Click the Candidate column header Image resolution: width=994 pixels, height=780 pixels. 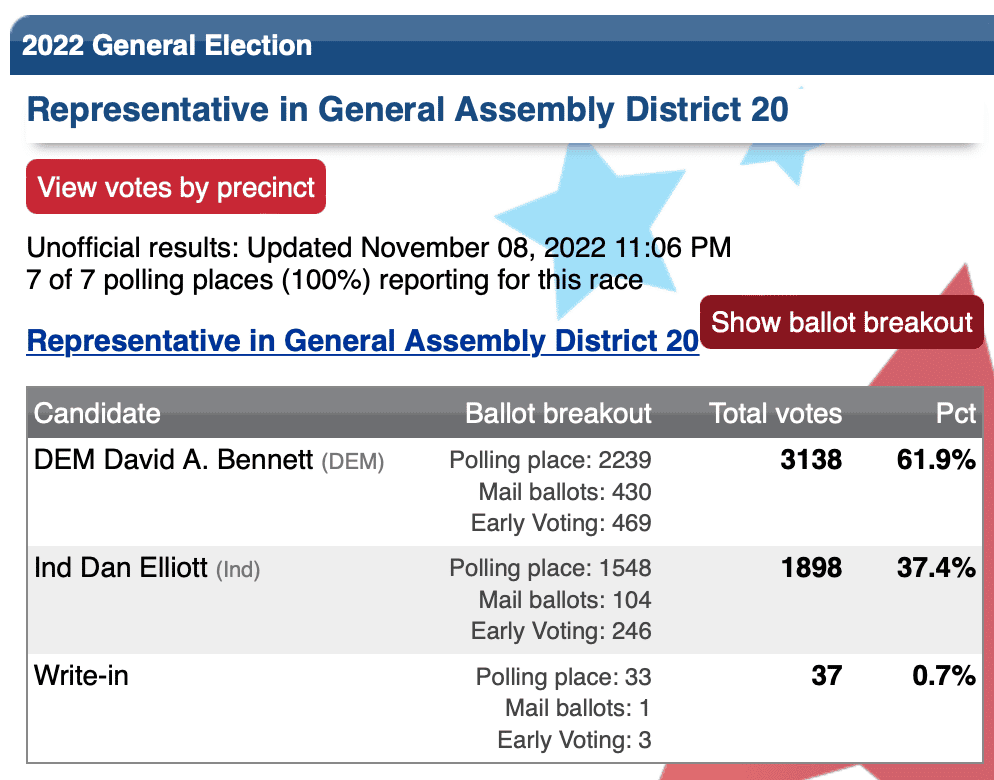click(97, 413)
